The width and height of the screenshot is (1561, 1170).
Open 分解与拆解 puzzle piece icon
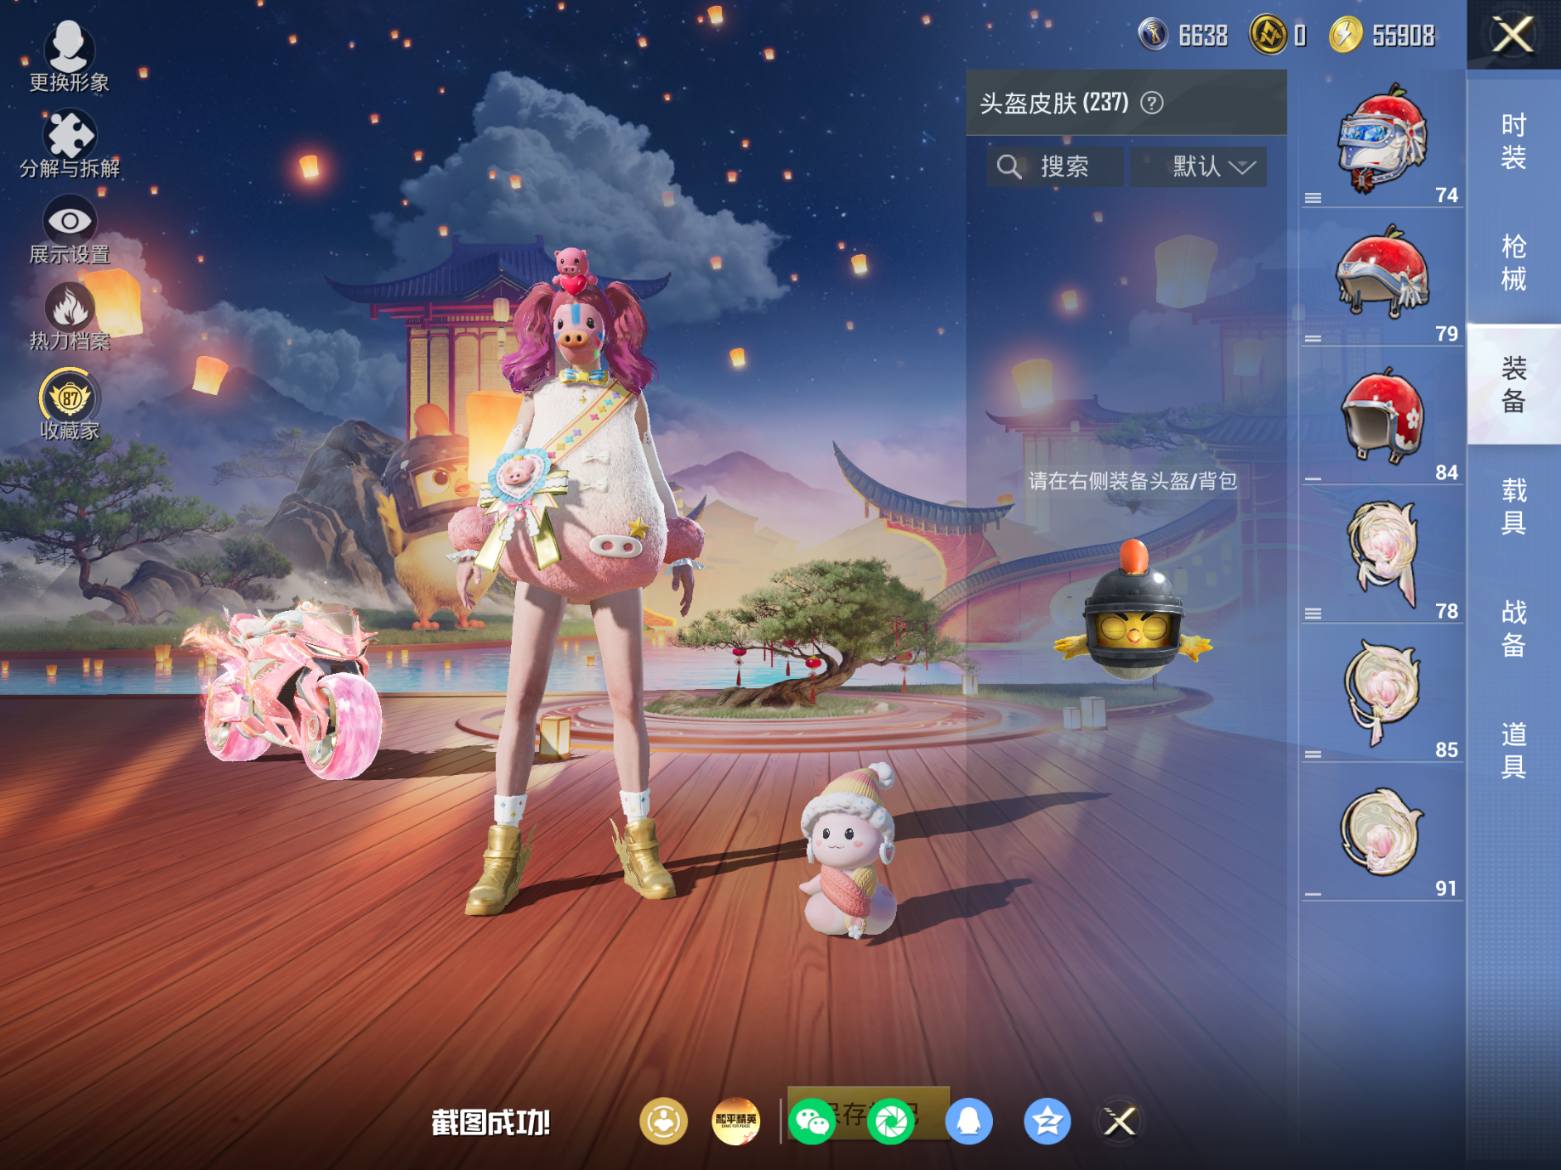coord(69,145)
